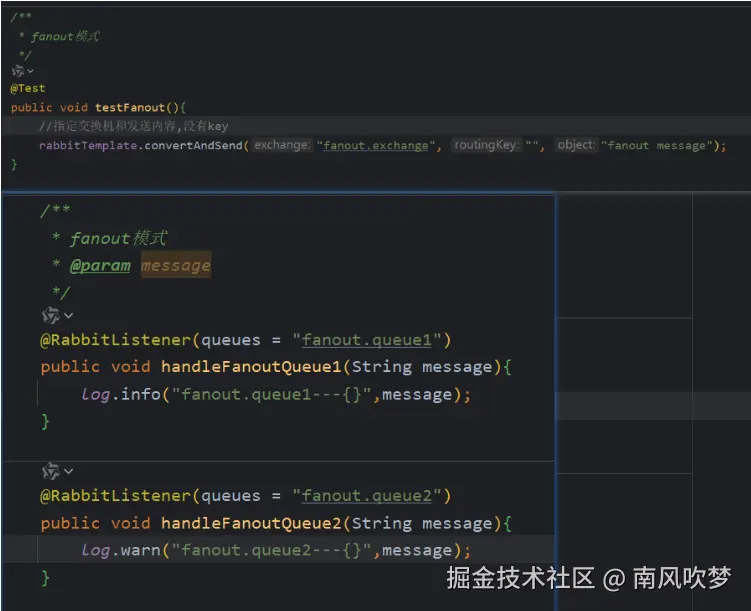The height and width of the screenshot is (611, 751).
Task: Expand the chevron above the @Test annotation
Action: [31, 71]
